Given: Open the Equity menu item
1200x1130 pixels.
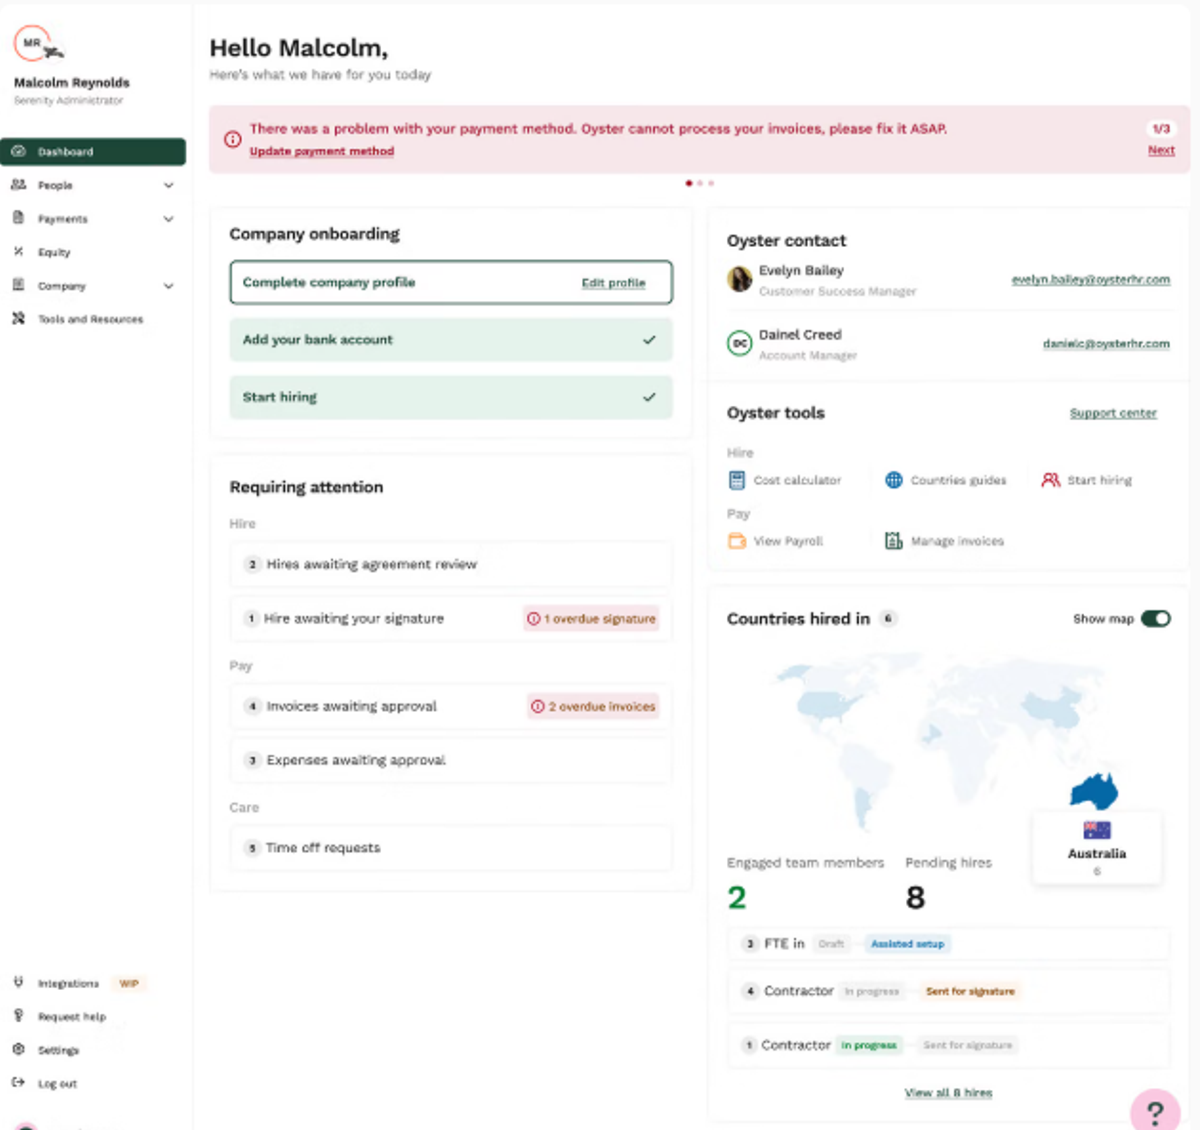Looking at the screenshot, I should pos(93,252).
